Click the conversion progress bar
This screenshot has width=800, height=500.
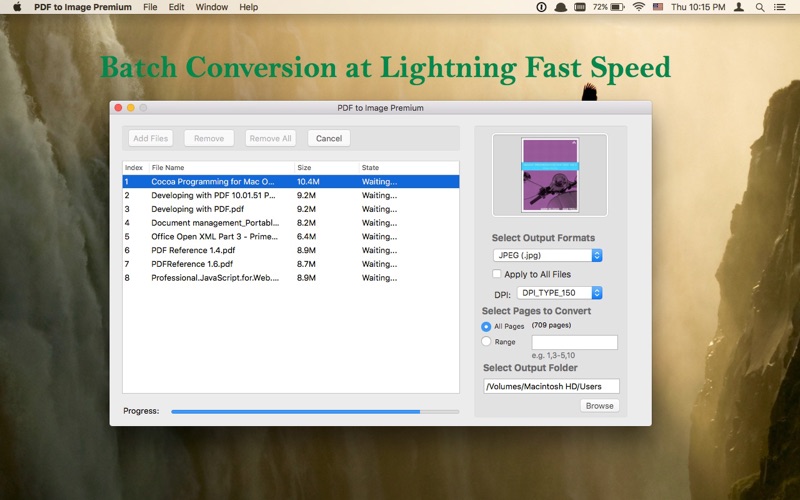pos(315,412)
